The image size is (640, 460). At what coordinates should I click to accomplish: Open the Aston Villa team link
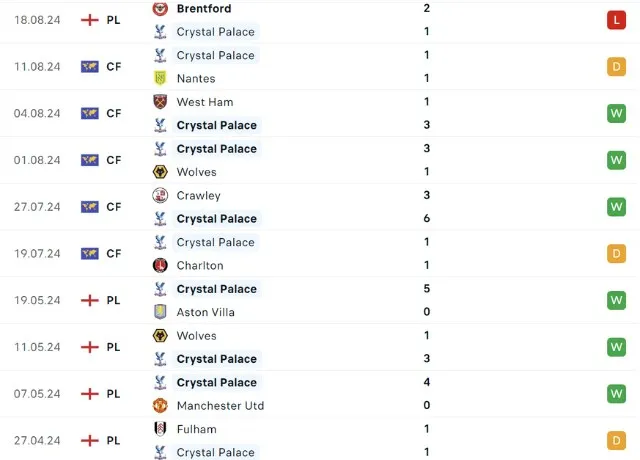pyautogui.click(x=206, y=312)
